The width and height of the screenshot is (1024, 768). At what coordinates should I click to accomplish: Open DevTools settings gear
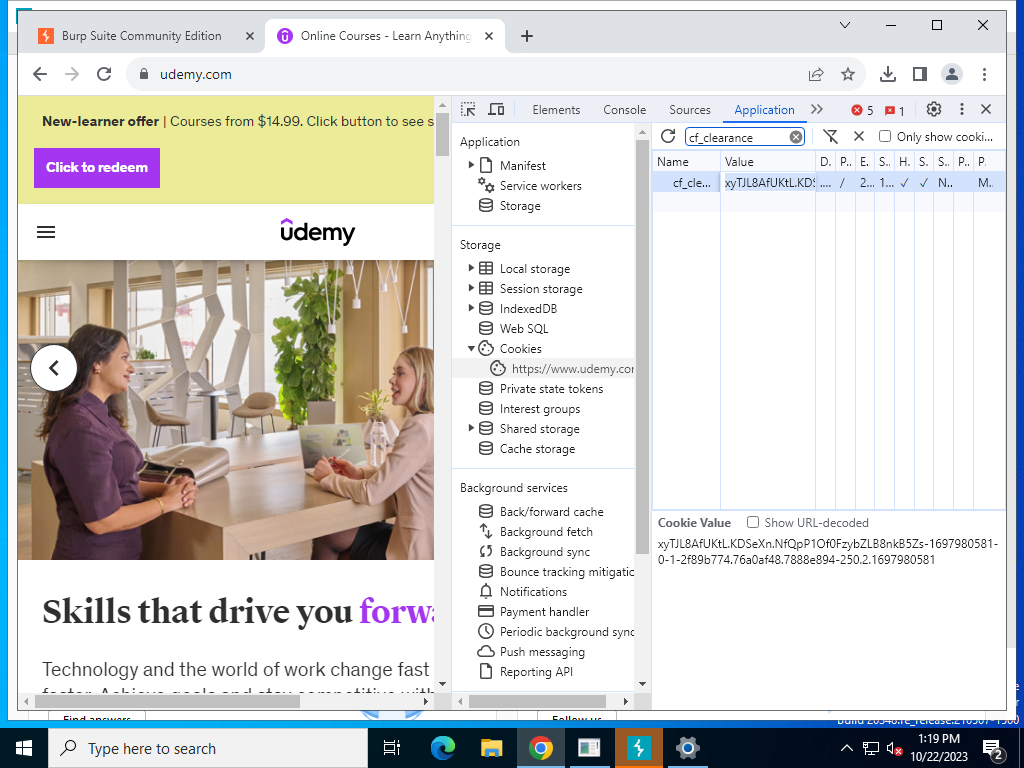[934, 109]
